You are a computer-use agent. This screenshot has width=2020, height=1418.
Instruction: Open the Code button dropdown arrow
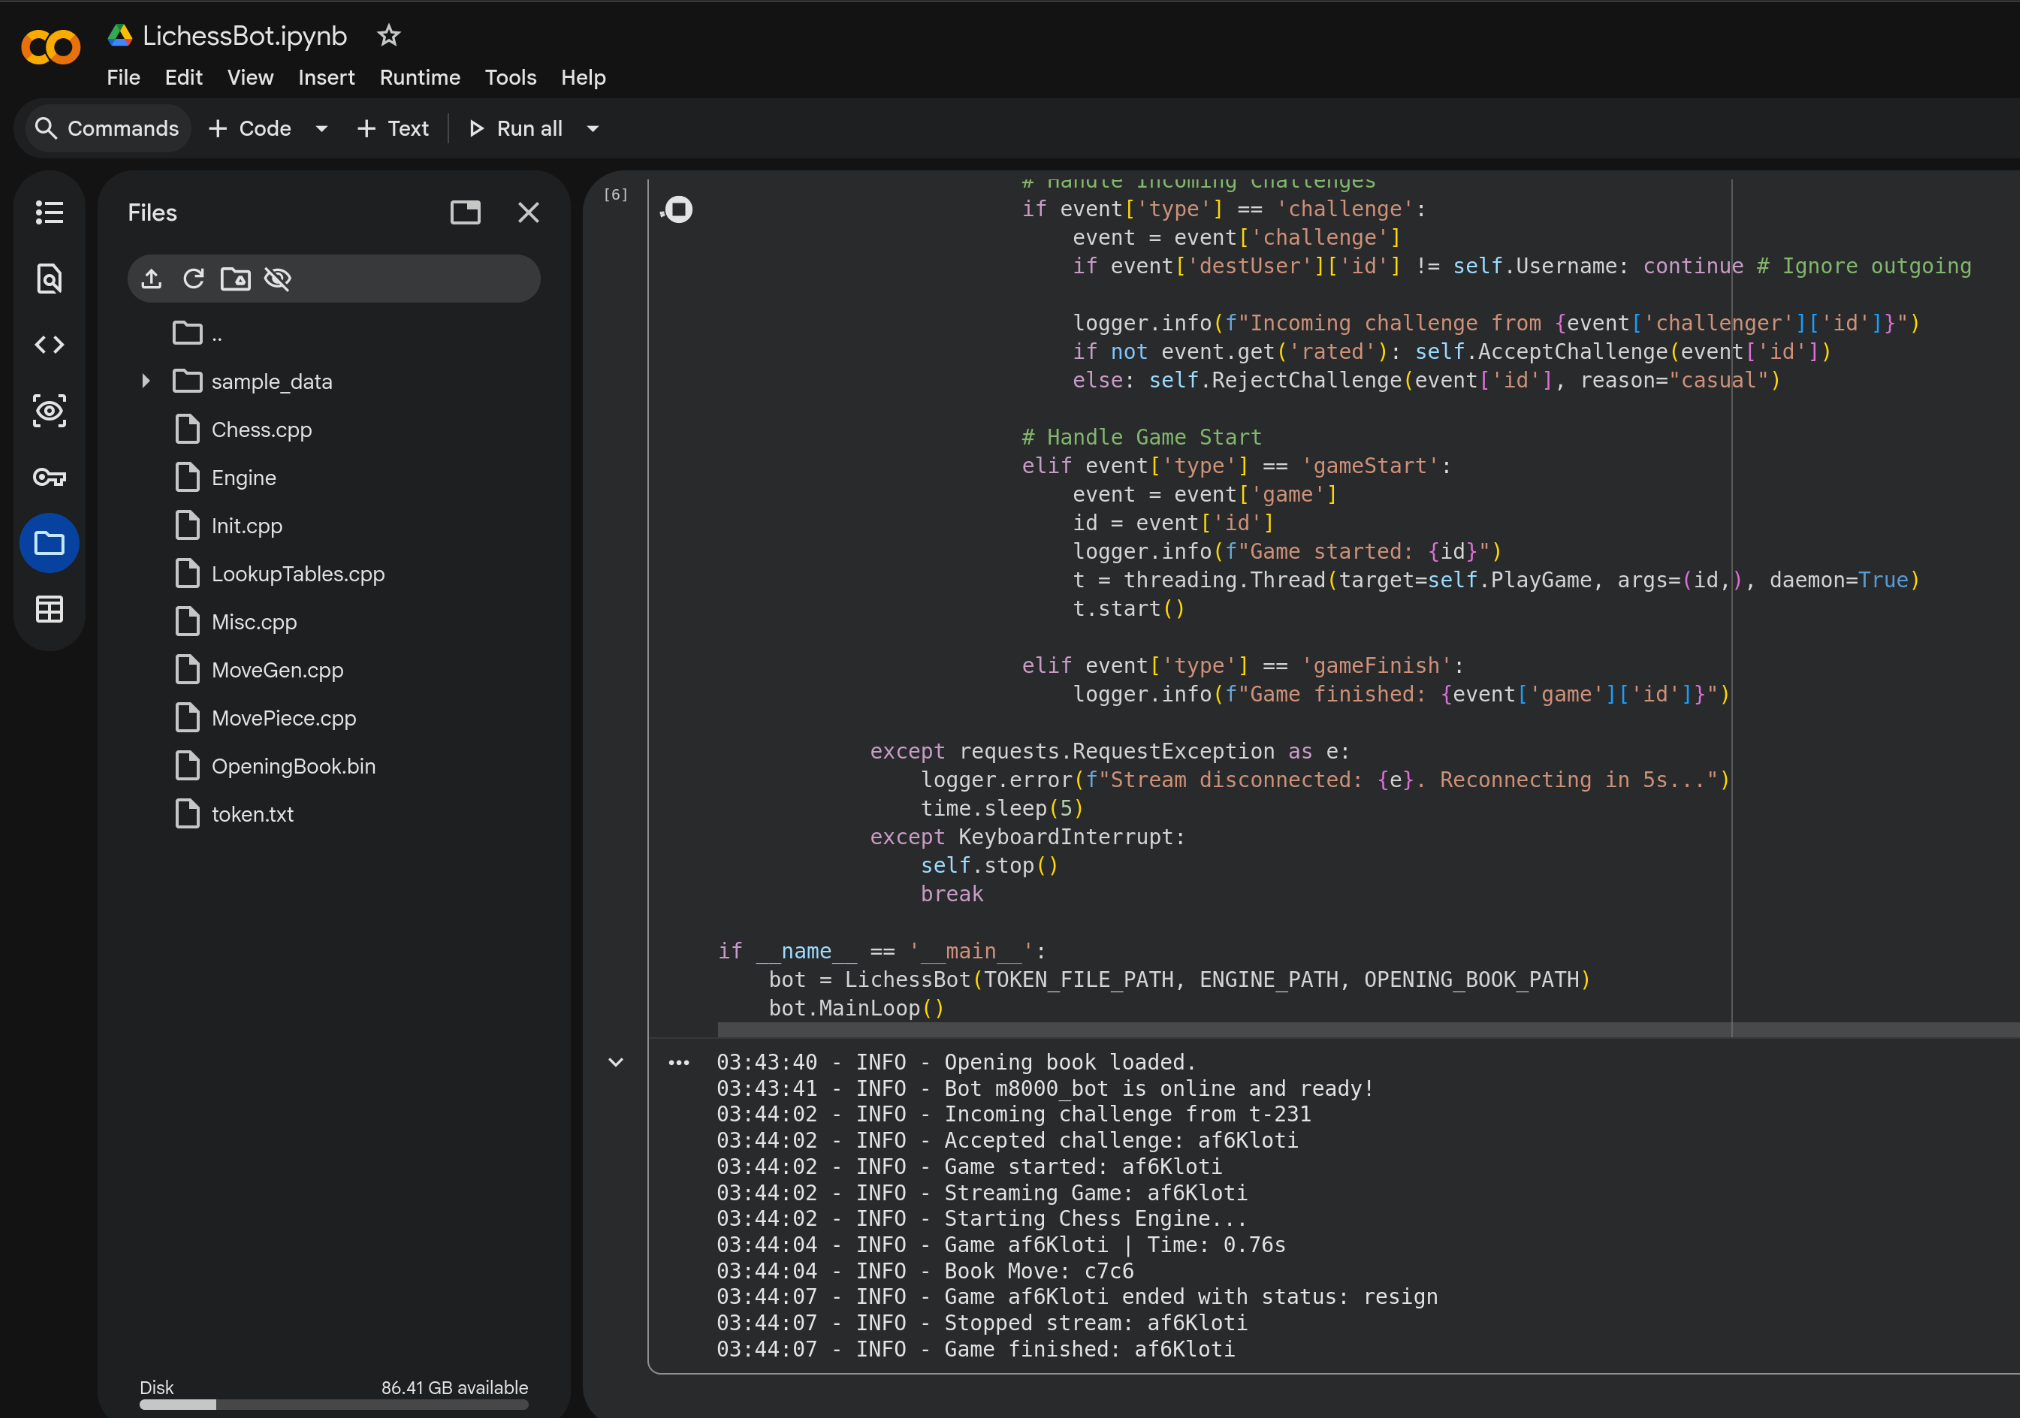[322, 129]
